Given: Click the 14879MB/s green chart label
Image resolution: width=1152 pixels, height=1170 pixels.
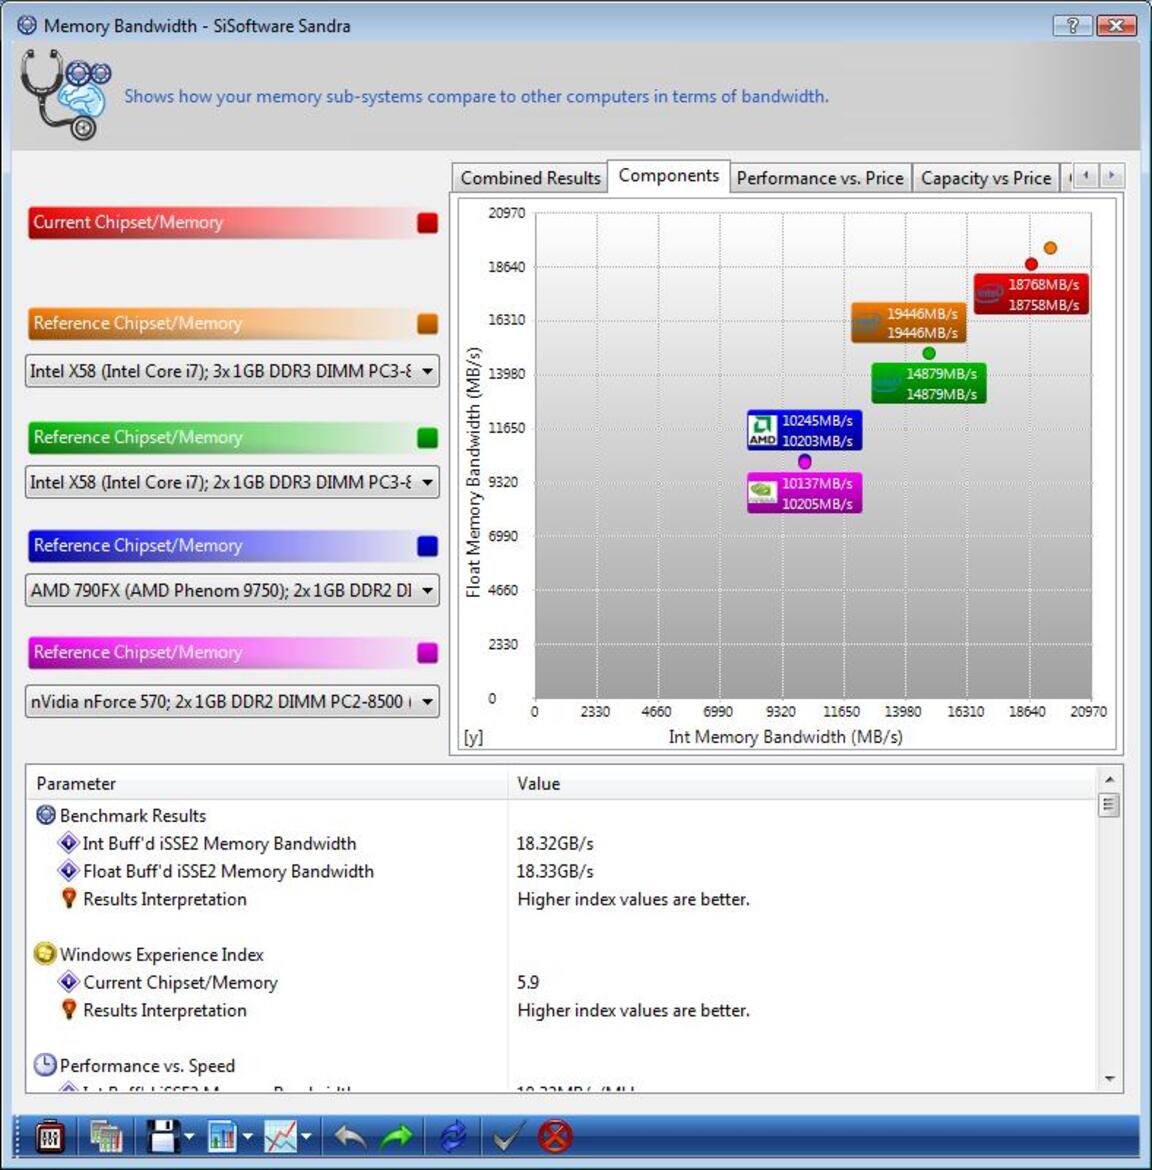Looking at the screenshot, I should tap(929, 383).
